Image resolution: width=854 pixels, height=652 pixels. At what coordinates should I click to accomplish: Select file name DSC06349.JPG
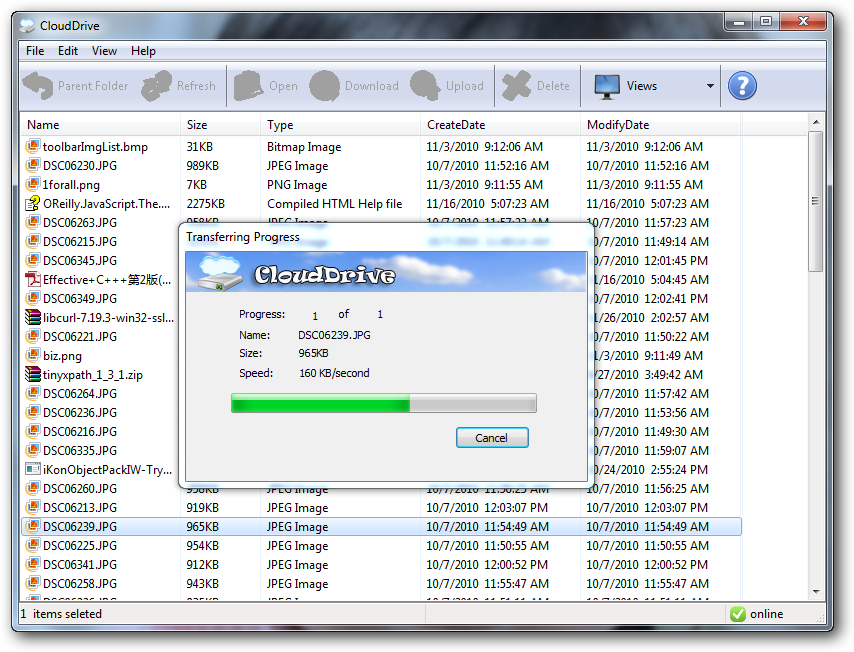pos(80,298)
